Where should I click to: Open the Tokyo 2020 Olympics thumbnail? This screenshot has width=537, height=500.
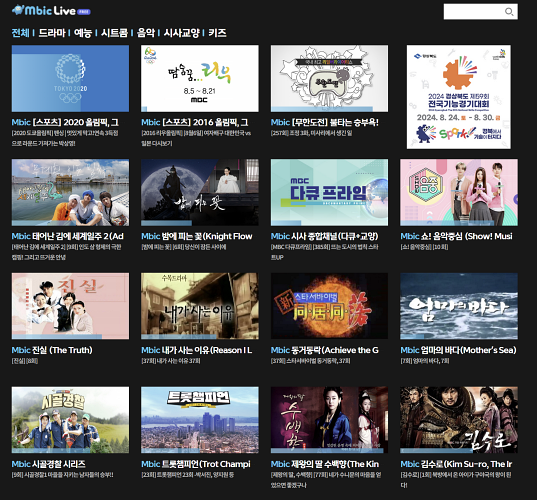[x=70, y=78]
